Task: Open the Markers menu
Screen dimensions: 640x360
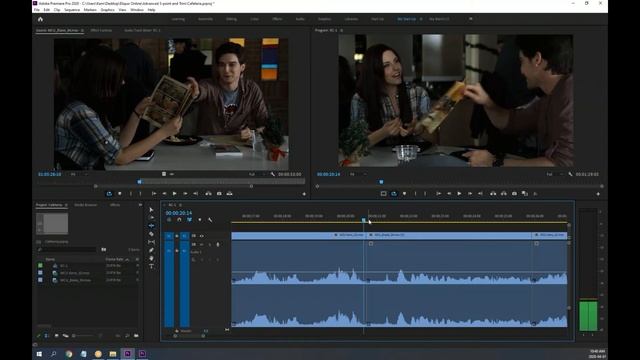Action: click(90, 10)
